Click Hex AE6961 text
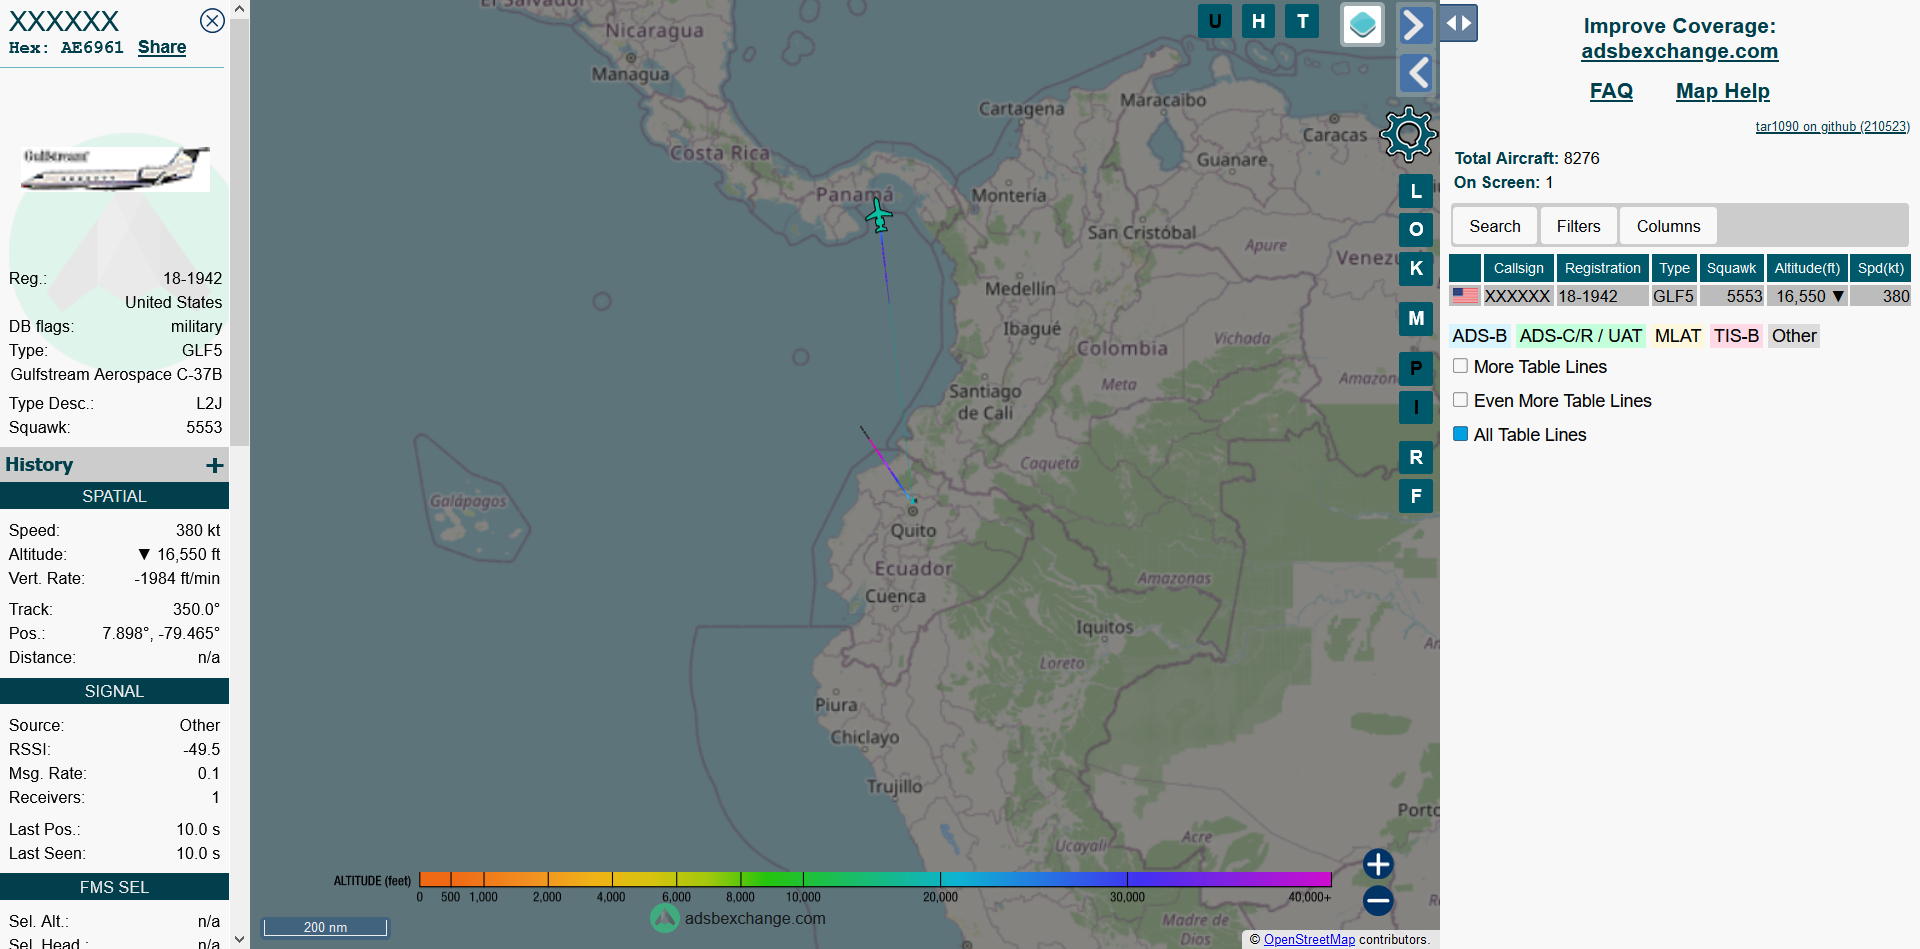The width and height of the screenshot is (1920, 949). click(x=66, y=48)
